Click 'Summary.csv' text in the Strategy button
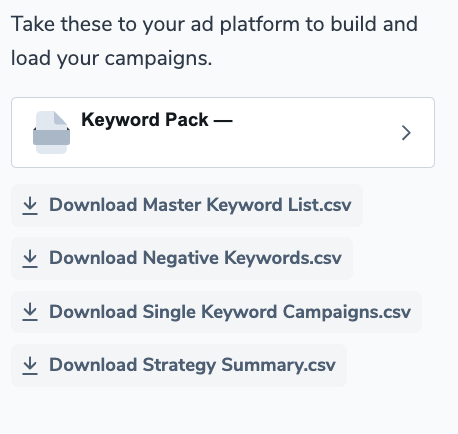The width and height of the screenshot is (458, 434). 278,365
